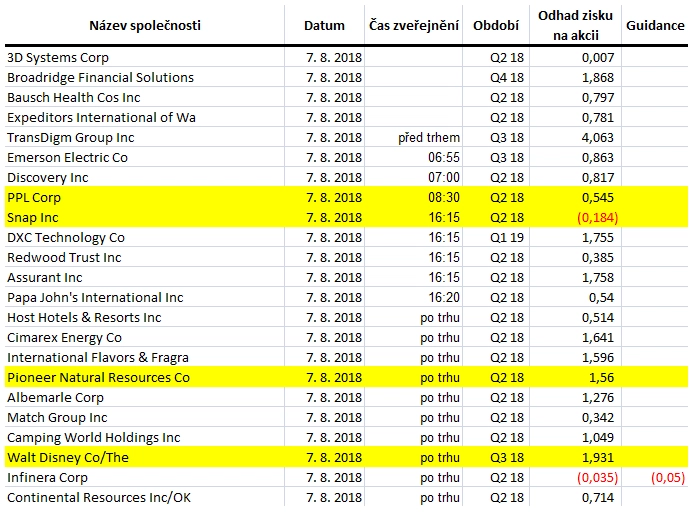Click the estimate value '1,758'

(x=598, y=278)
